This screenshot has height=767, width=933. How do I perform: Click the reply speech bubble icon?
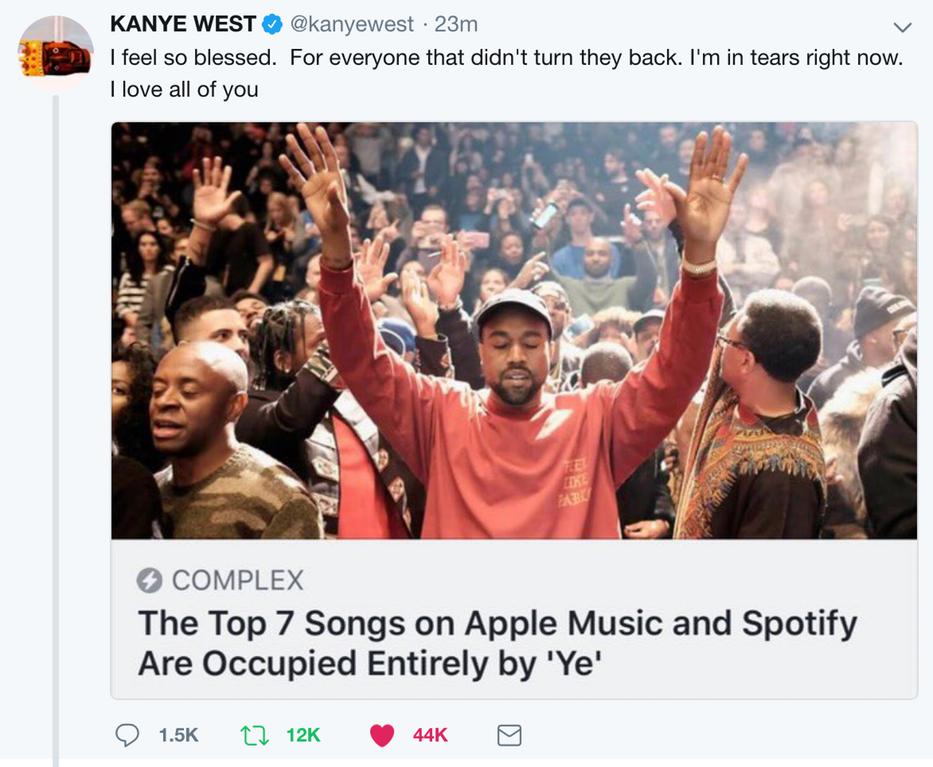point(127,735)
